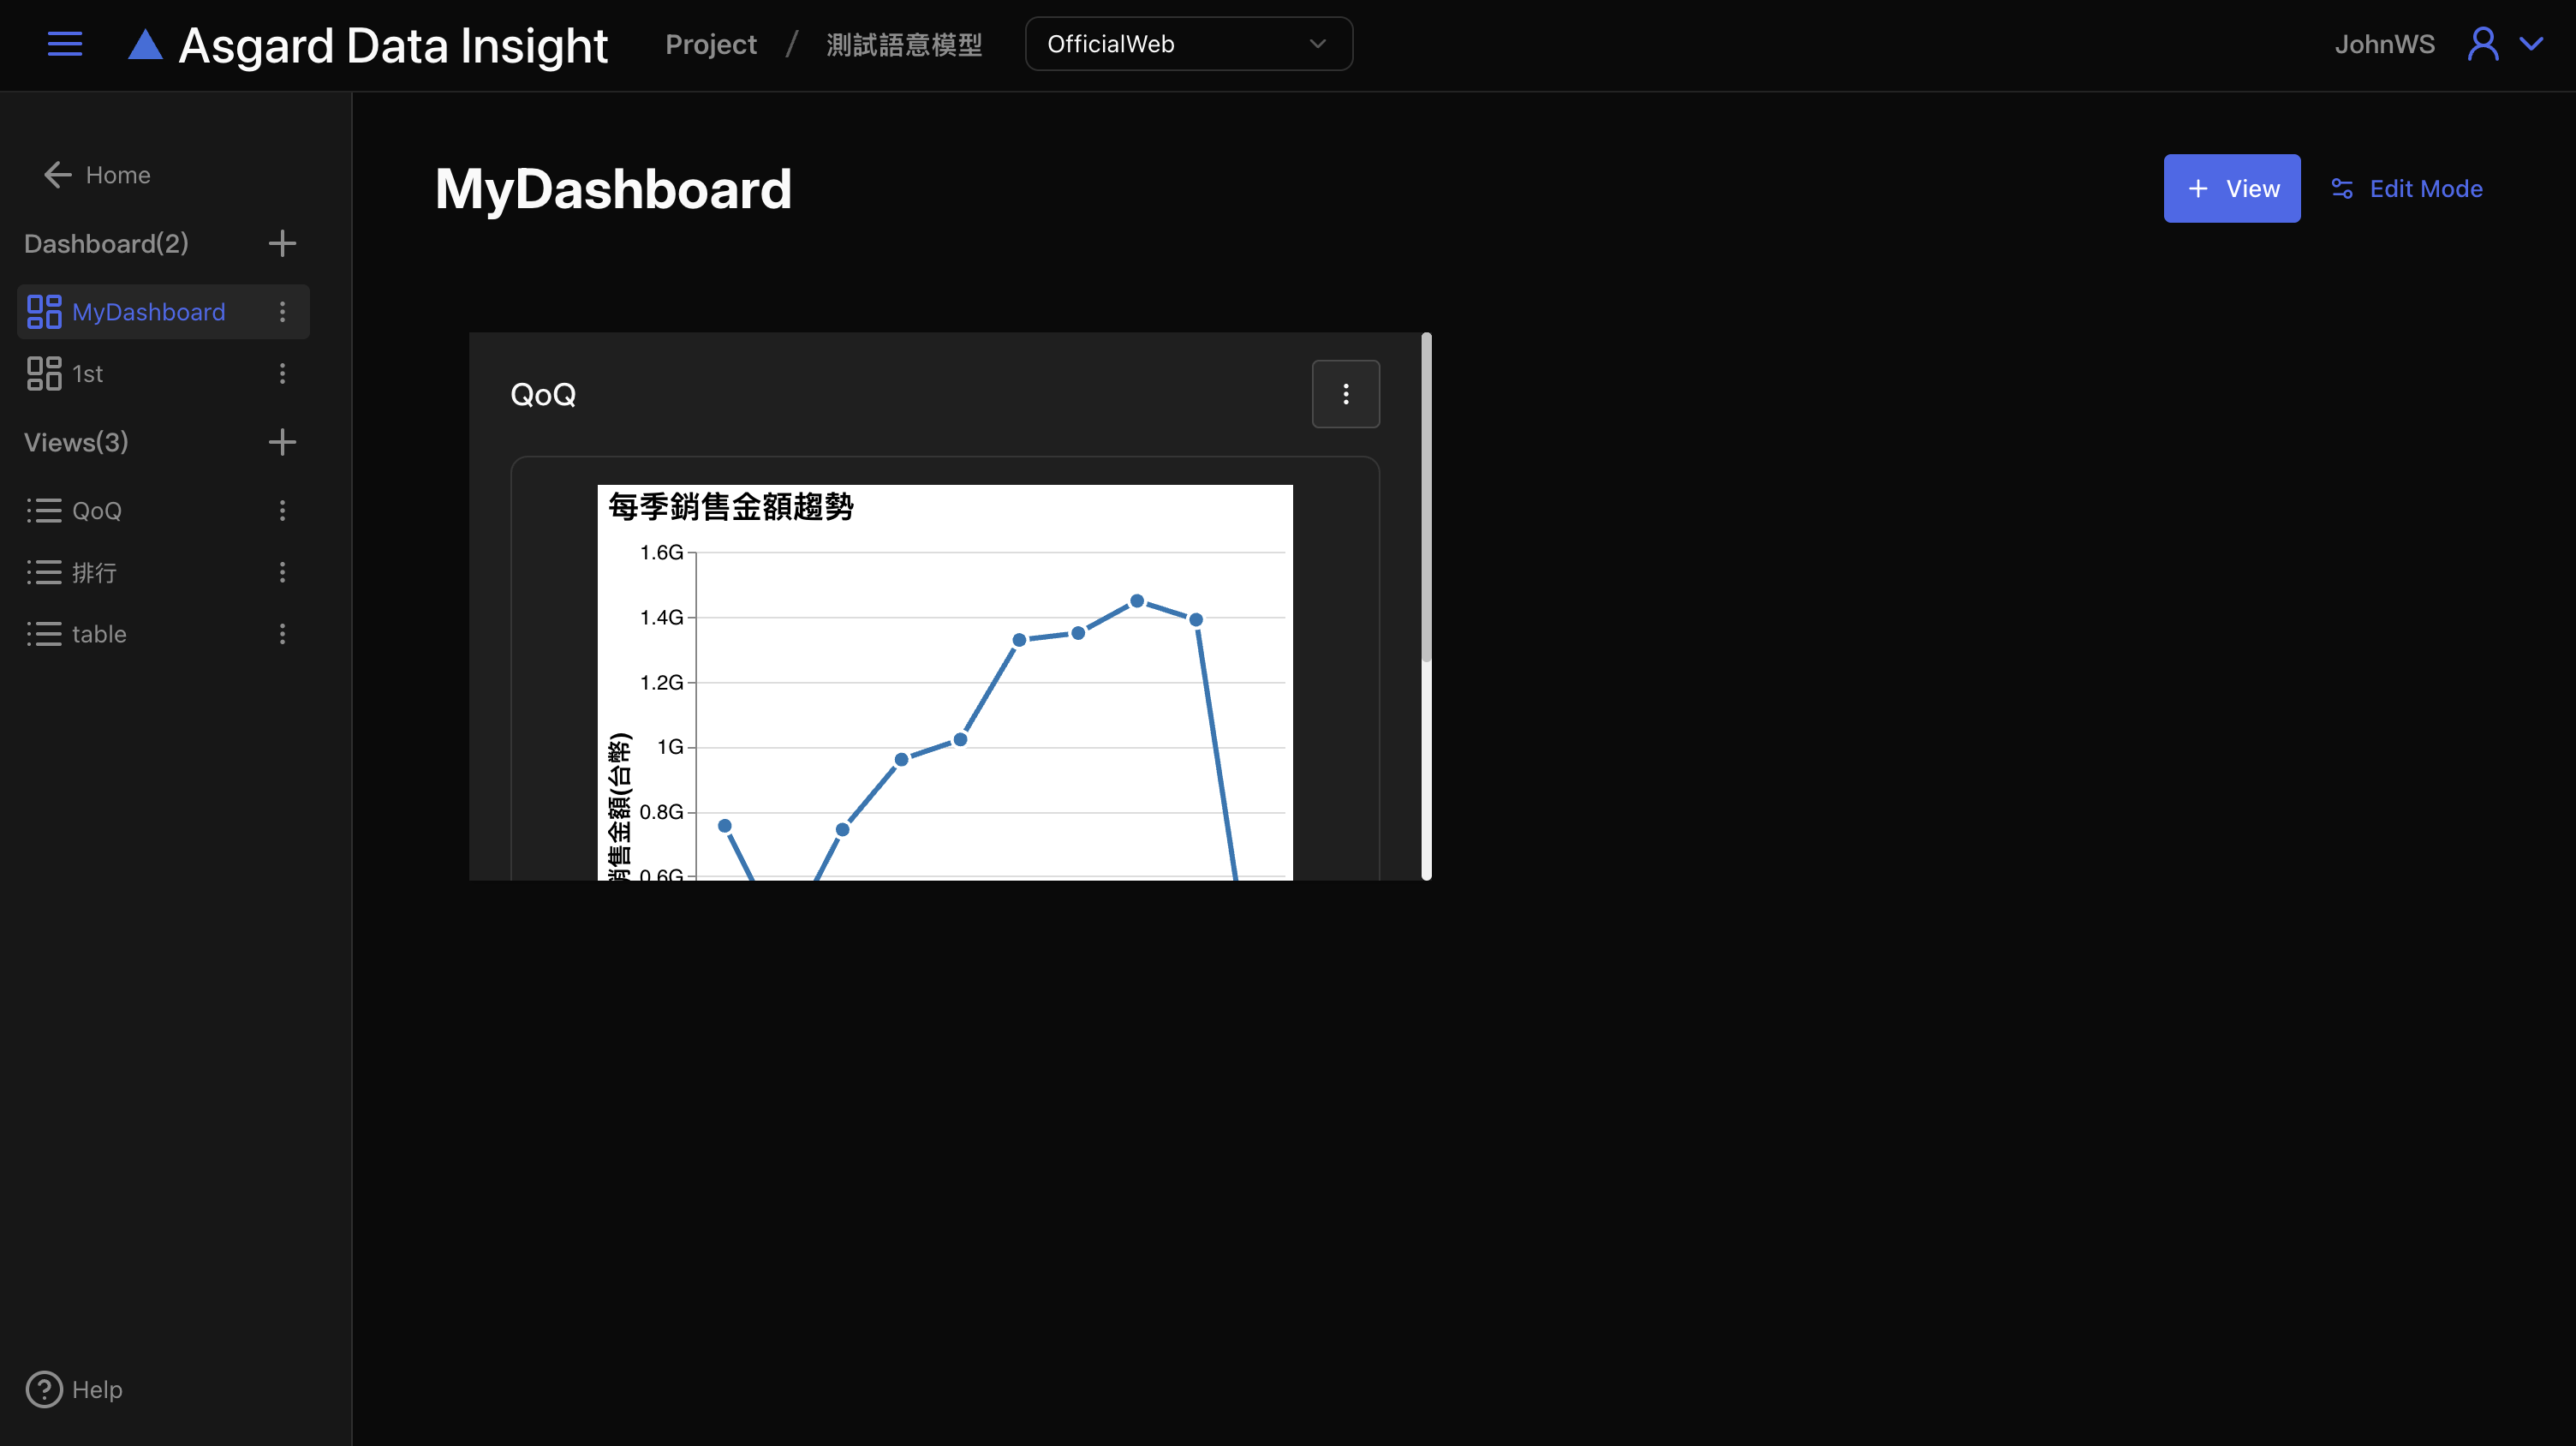
Task: Open the 排行 view options menu
Action: (x=282, y=572)
